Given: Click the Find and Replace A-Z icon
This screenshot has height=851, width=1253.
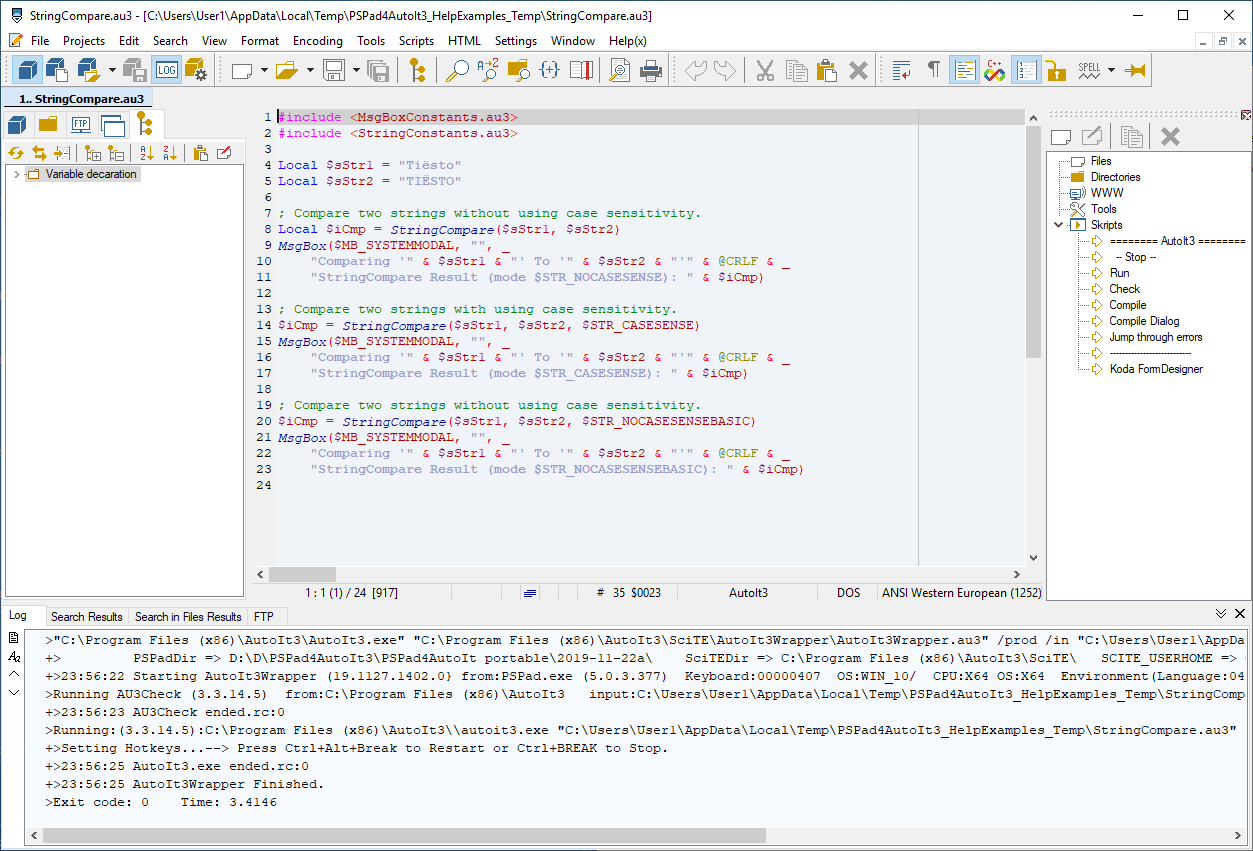Looking at the screenshot, I should [488, 70].
